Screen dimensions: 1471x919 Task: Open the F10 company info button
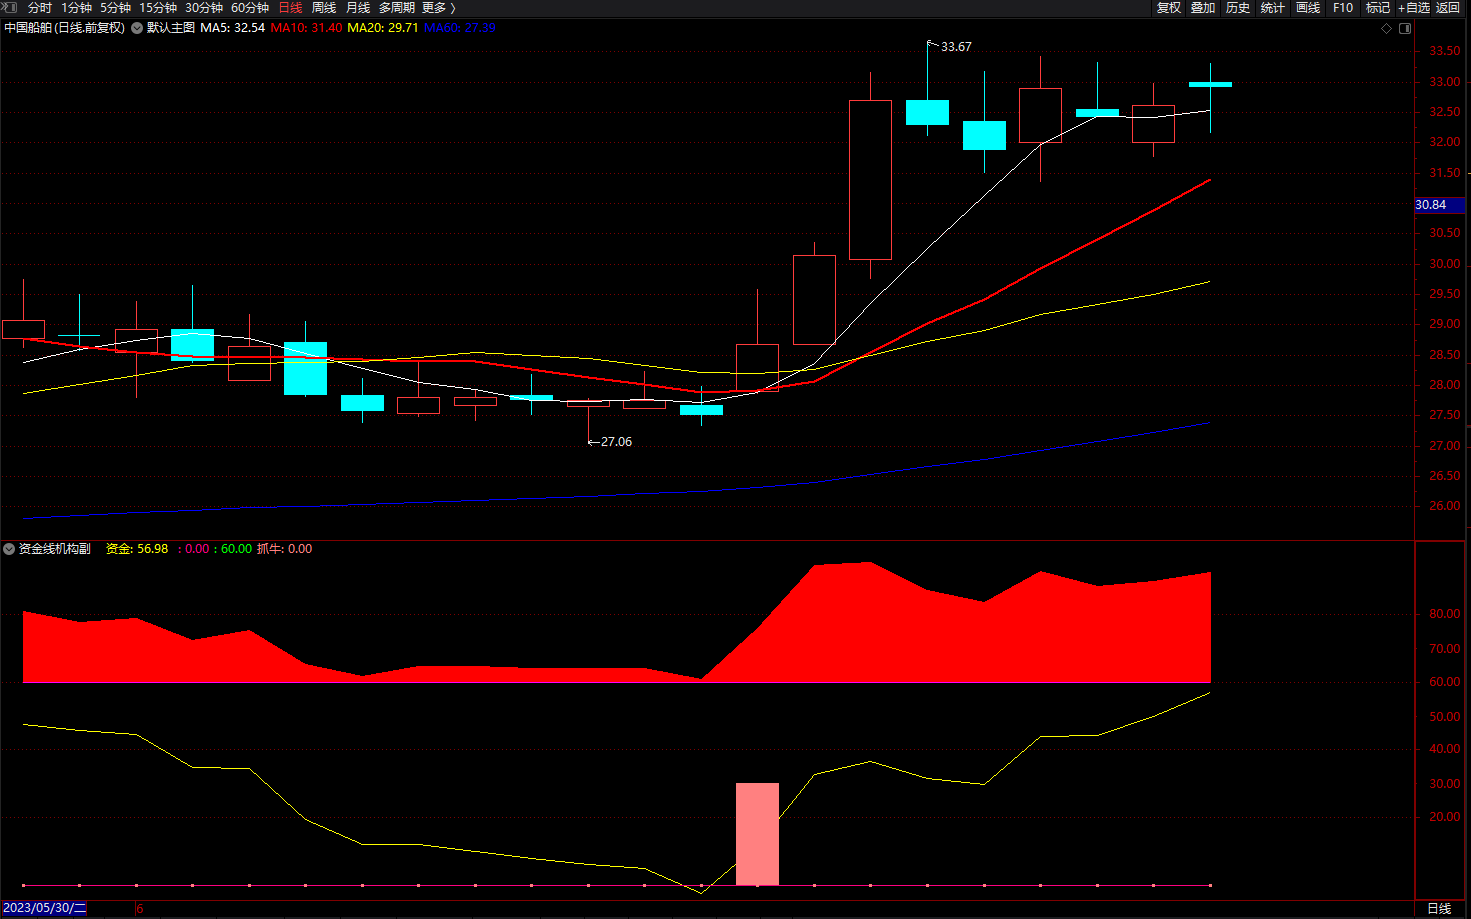point(1343,8)
